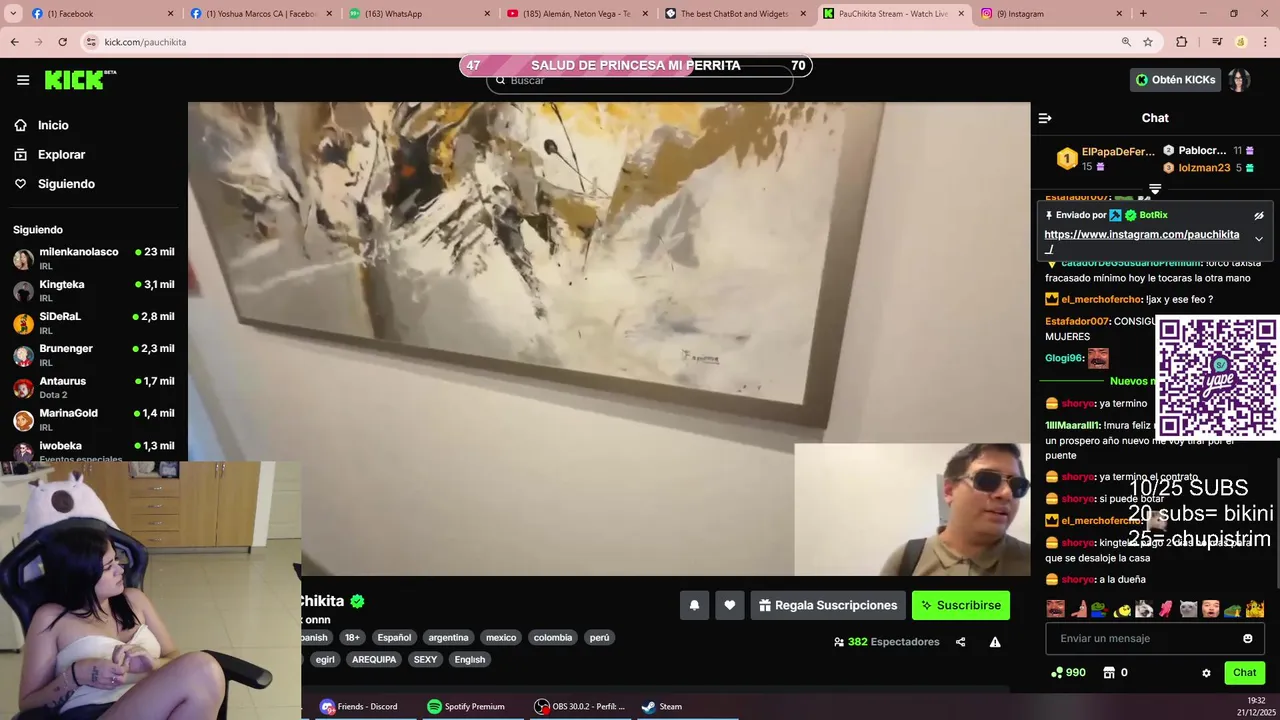This screenshot has width=1280, height=720.
Task: Click the address bar kick.com/pauchikita
Action: point(600,42)
